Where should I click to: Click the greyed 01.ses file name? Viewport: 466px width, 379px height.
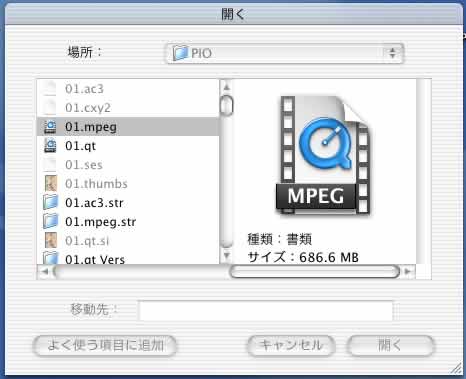84,165
